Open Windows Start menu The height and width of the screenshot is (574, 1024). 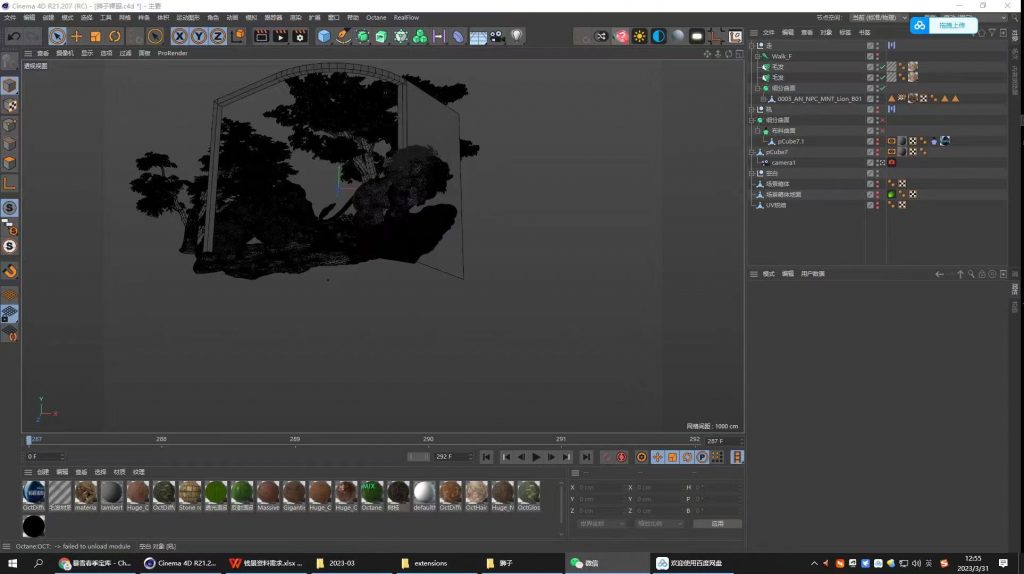(12, 563)
